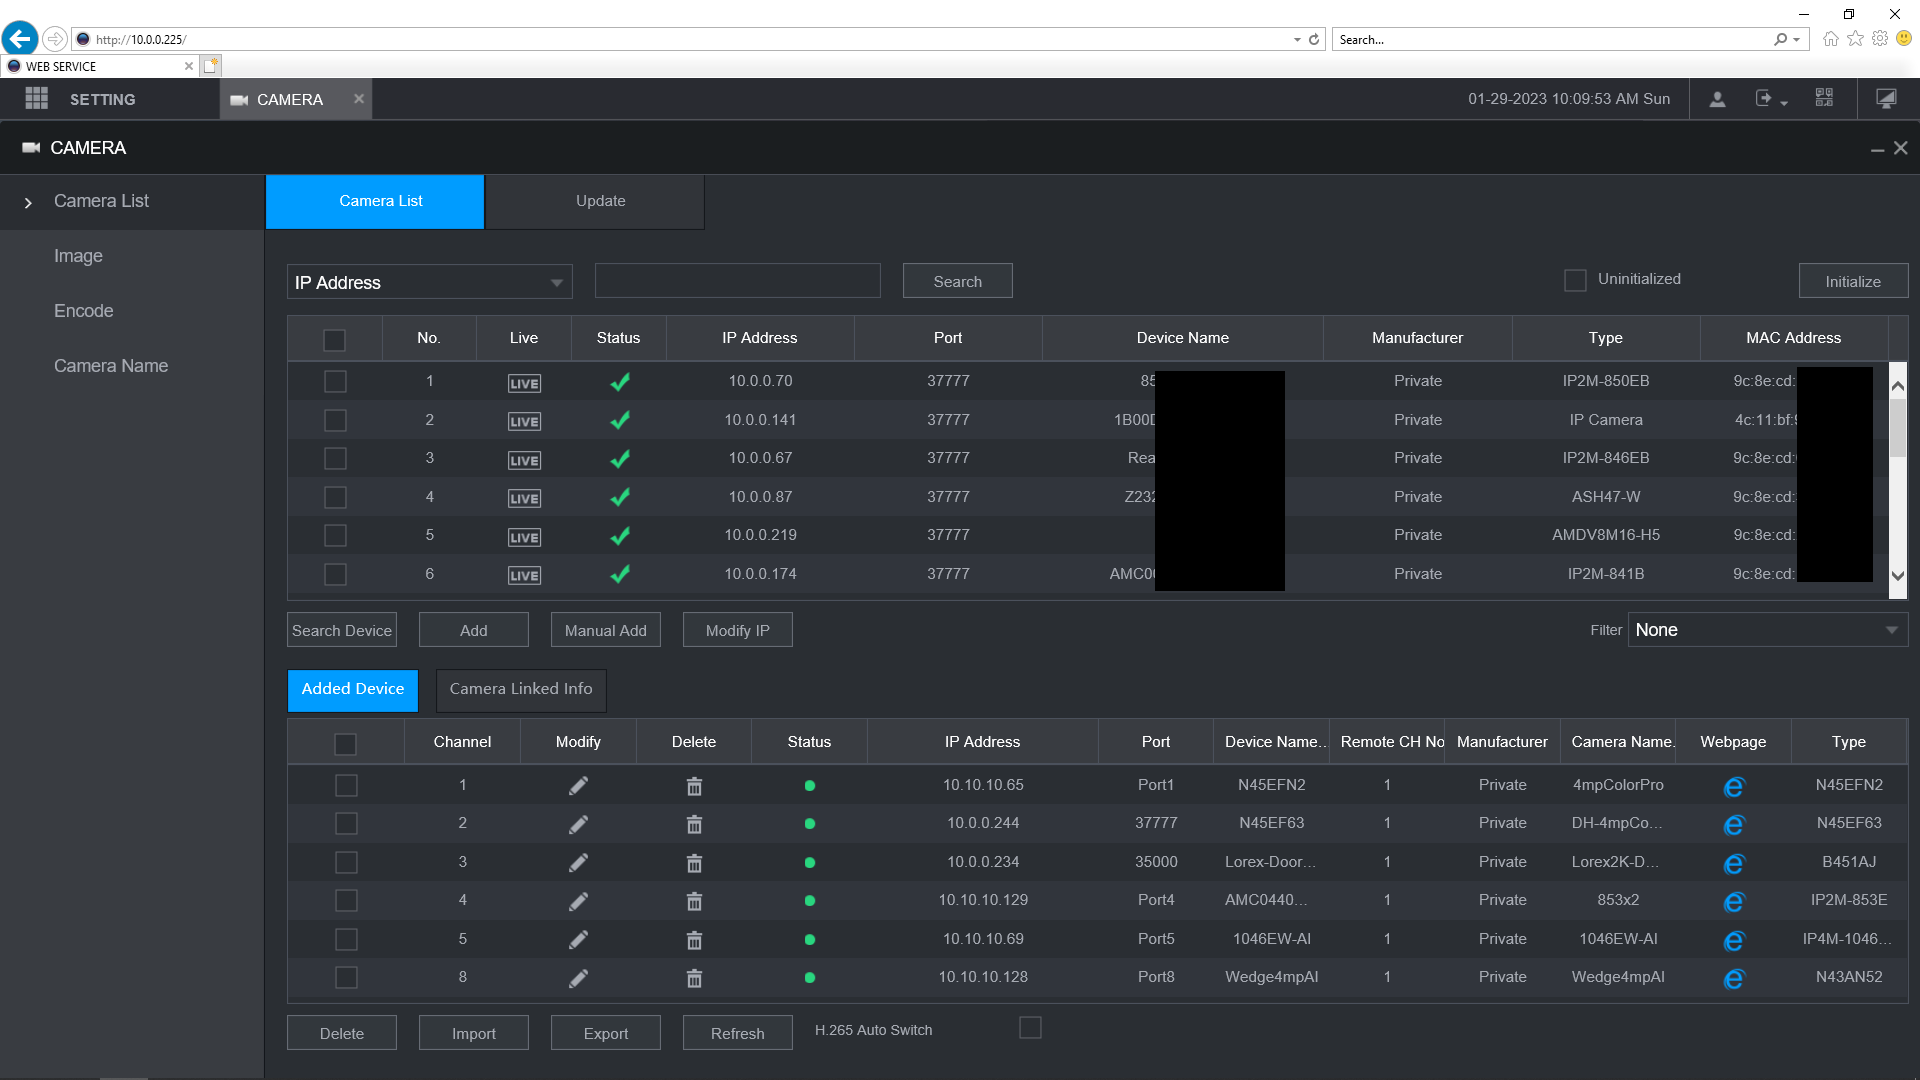1920x1080 pixels.
Task: Open the QR code icon
Action: [1824, 98]
